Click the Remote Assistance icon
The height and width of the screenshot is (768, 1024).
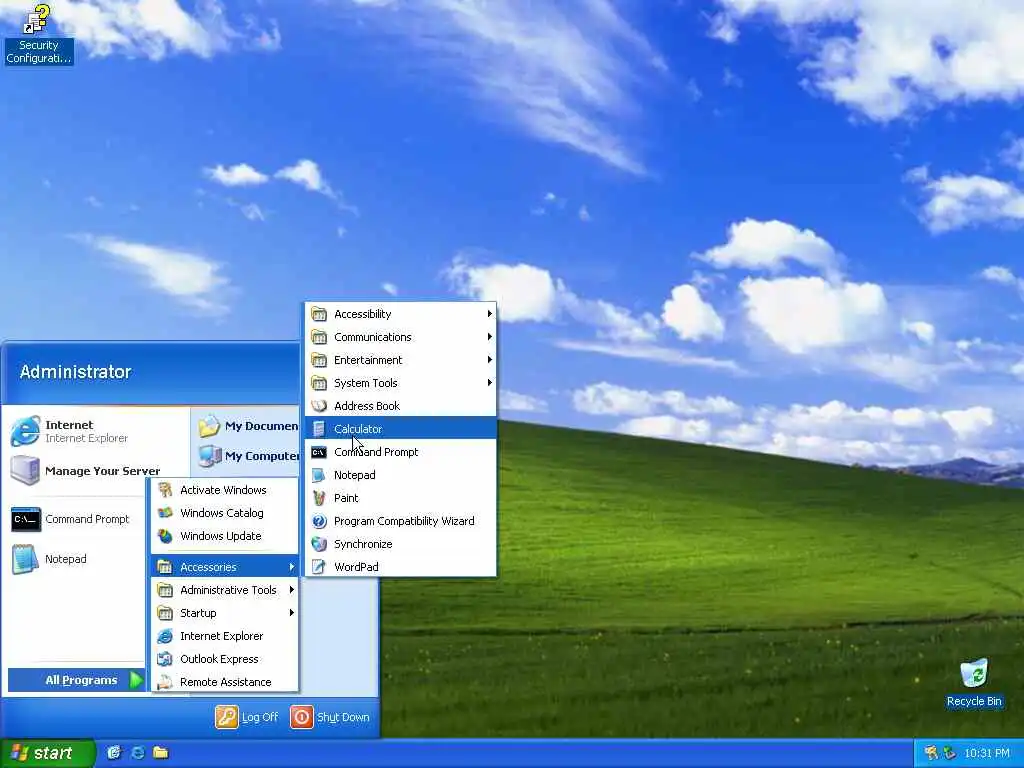165,682
